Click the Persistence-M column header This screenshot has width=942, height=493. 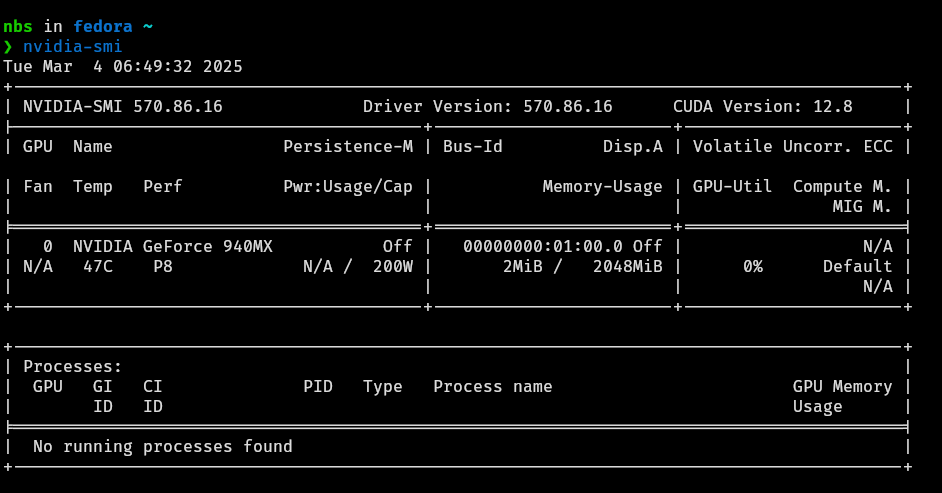pyautogui.click(x=348, y=147)
